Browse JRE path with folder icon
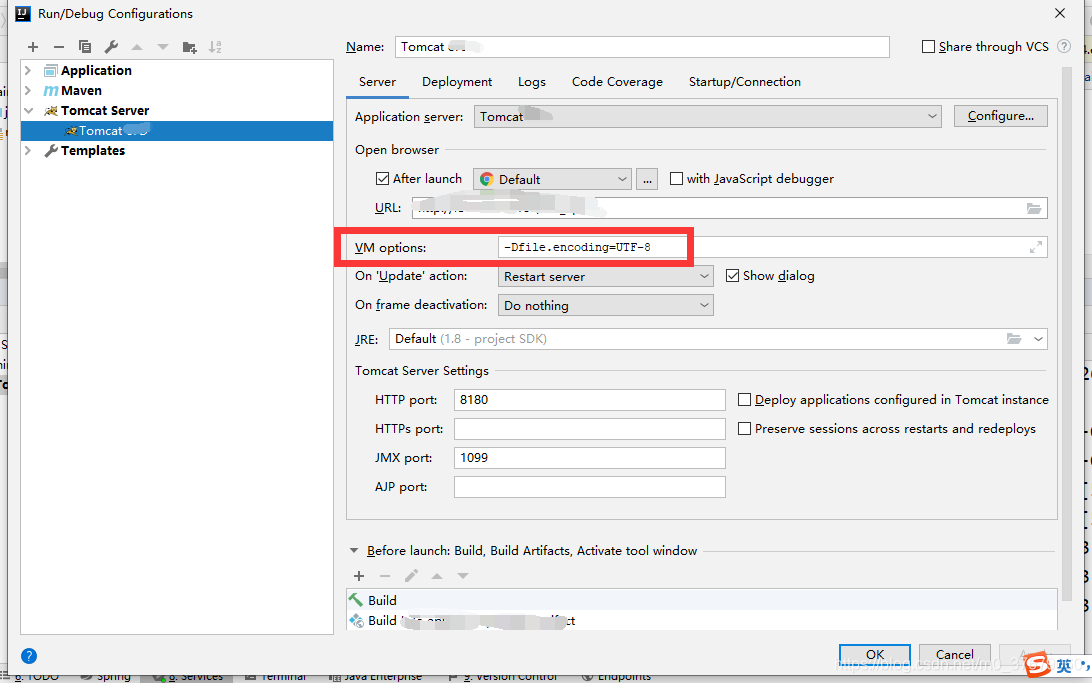Viewport: 1092px width, 683px height. click(1013, 339)
